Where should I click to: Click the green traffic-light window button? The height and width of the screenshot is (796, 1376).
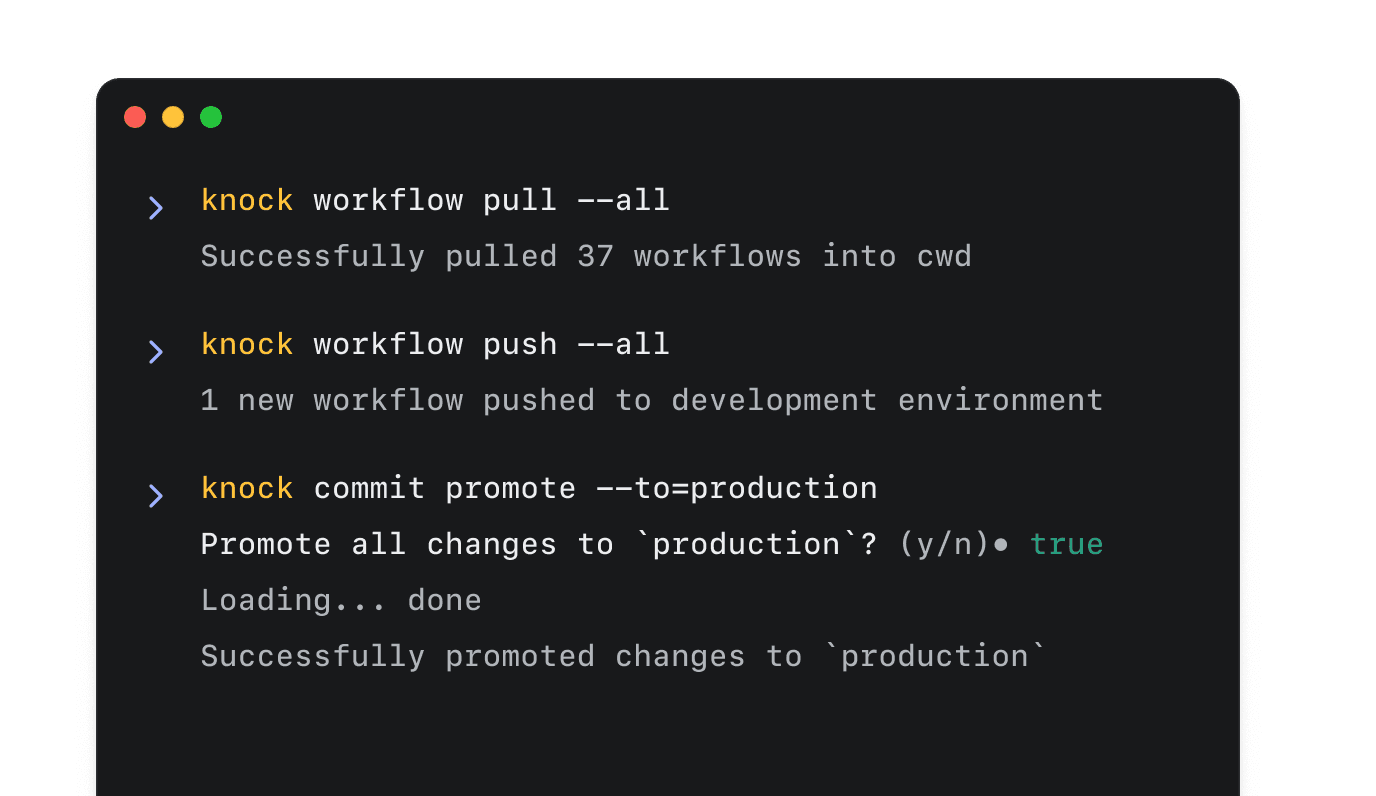pos(211,116)
